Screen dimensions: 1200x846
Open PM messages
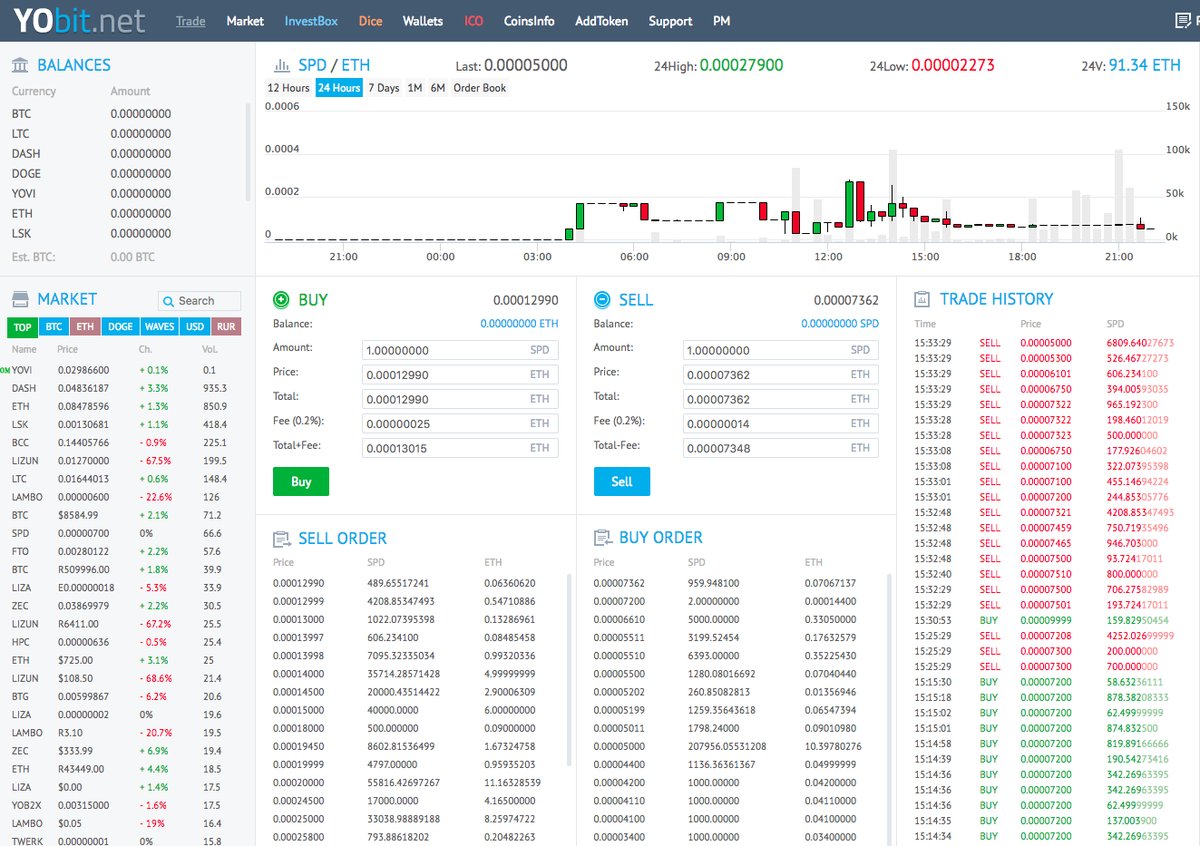coord(721,20)
